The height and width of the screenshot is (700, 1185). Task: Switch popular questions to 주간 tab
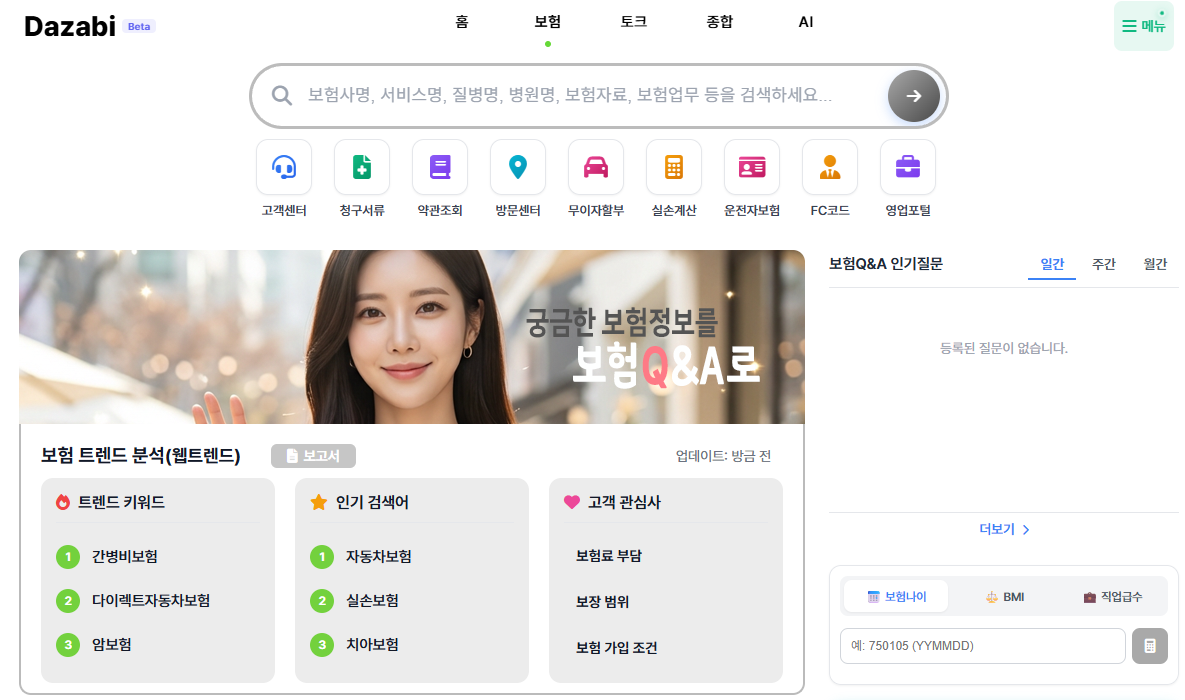coord(1104,264)
